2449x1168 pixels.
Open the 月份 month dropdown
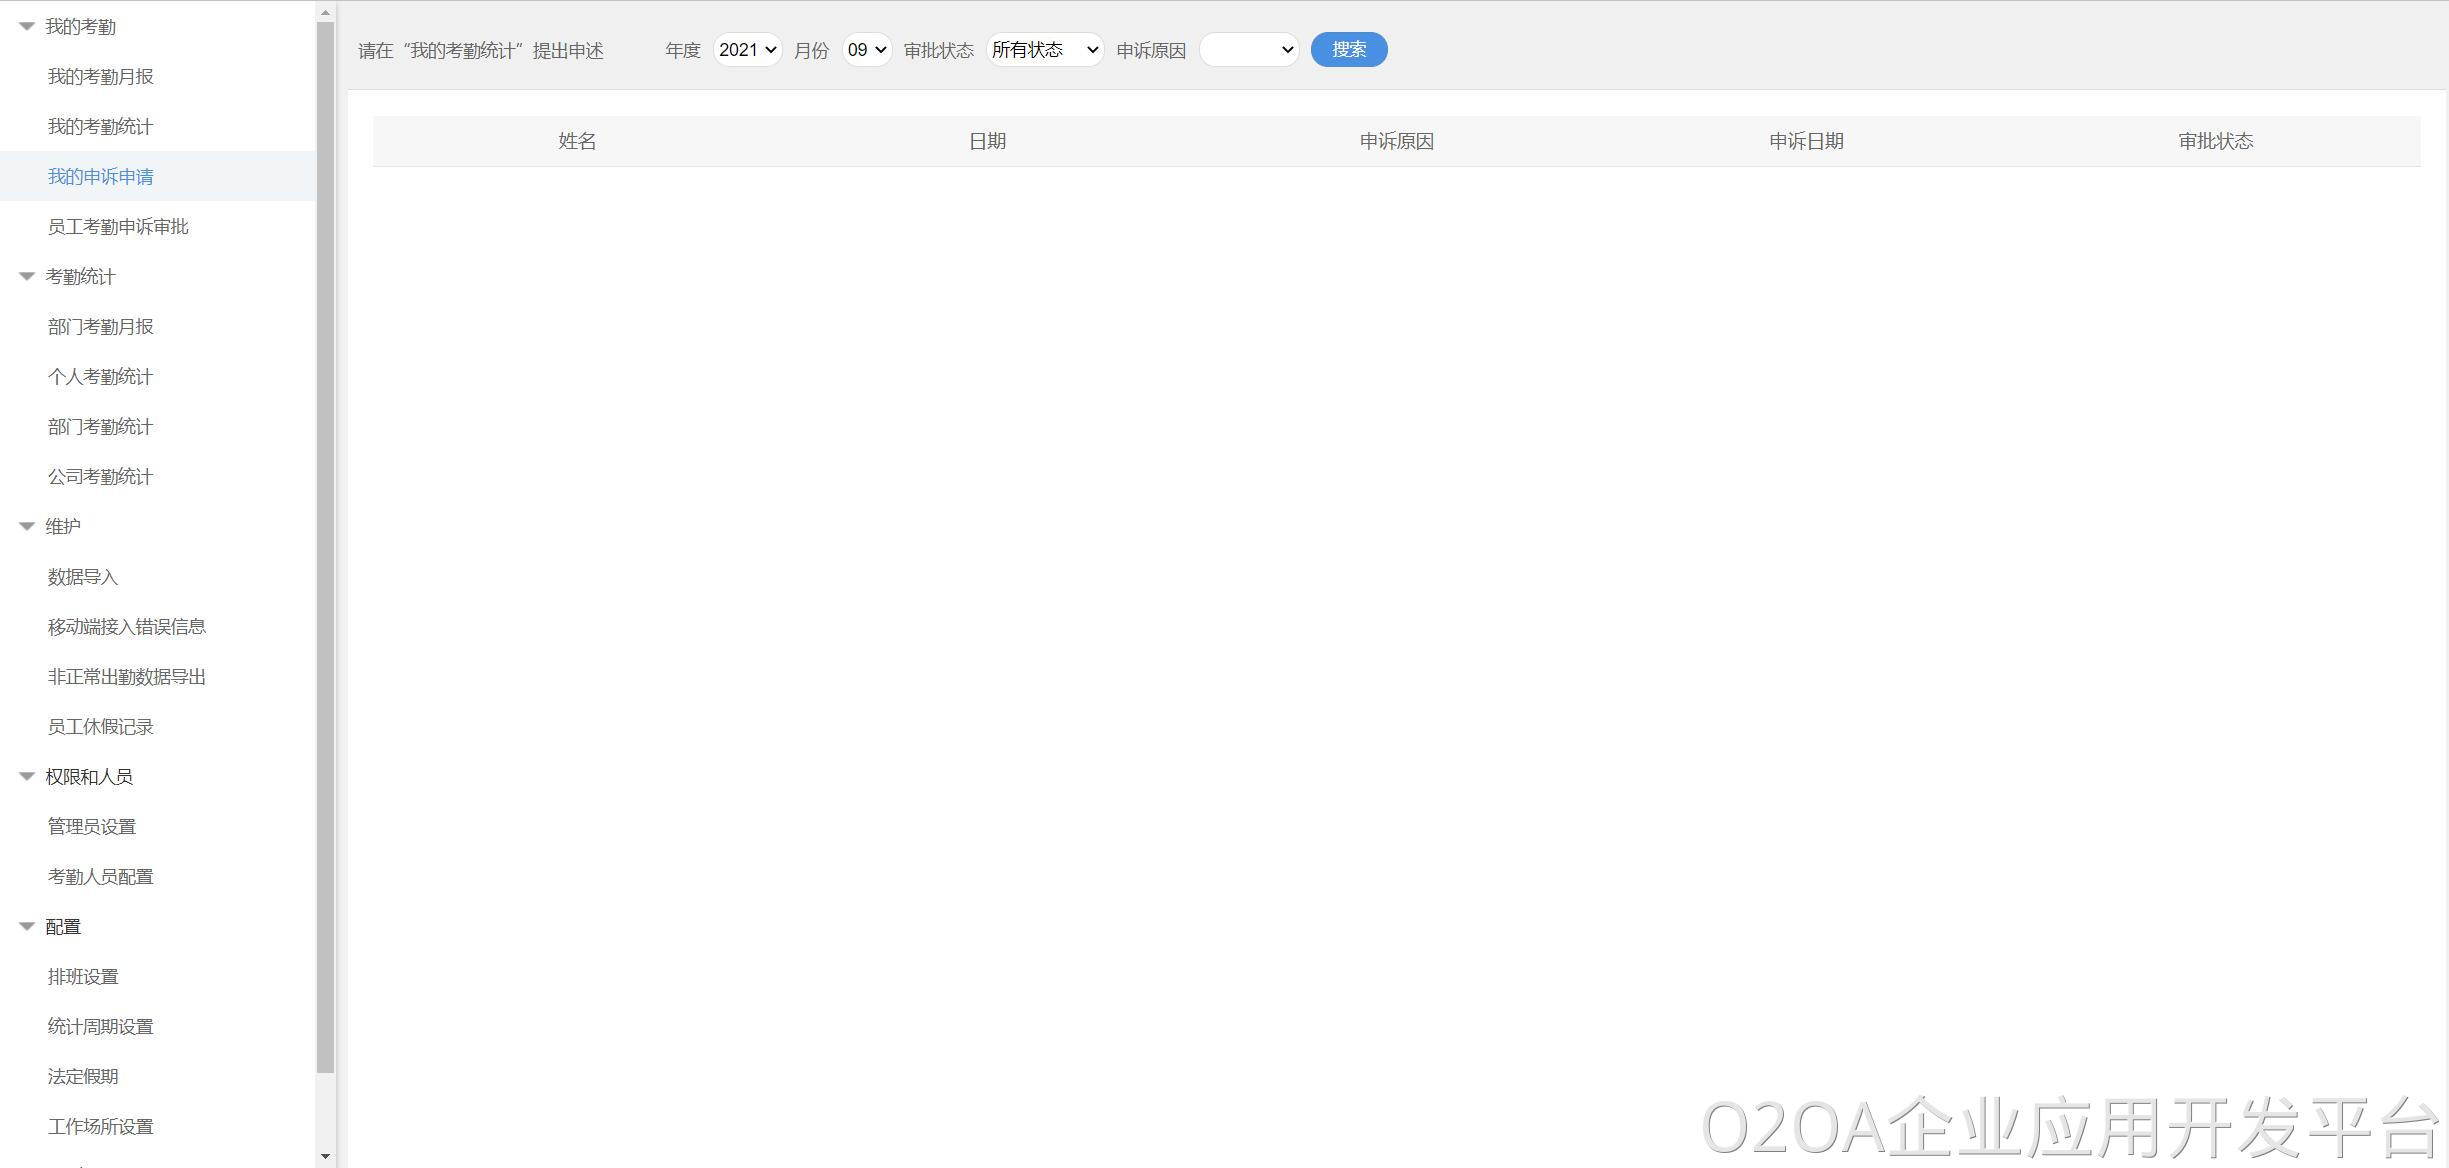coord(866,50)
